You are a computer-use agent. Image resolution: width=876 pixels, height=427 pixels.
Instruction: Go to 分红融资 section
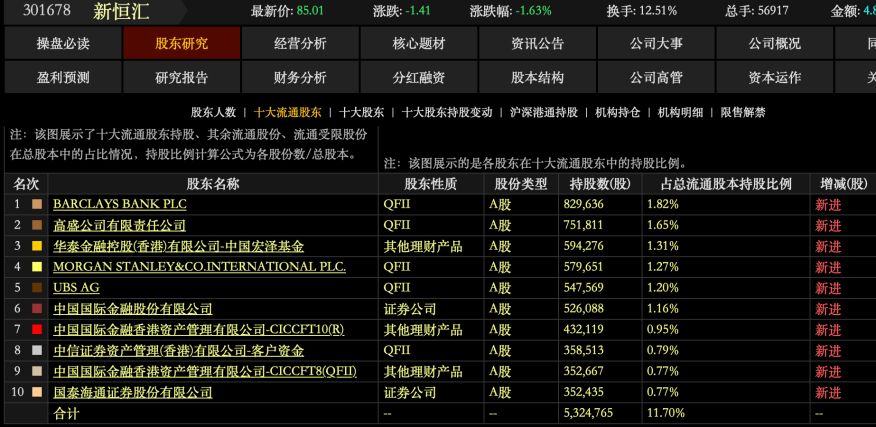pyautogui.click(x=419, y=78)
